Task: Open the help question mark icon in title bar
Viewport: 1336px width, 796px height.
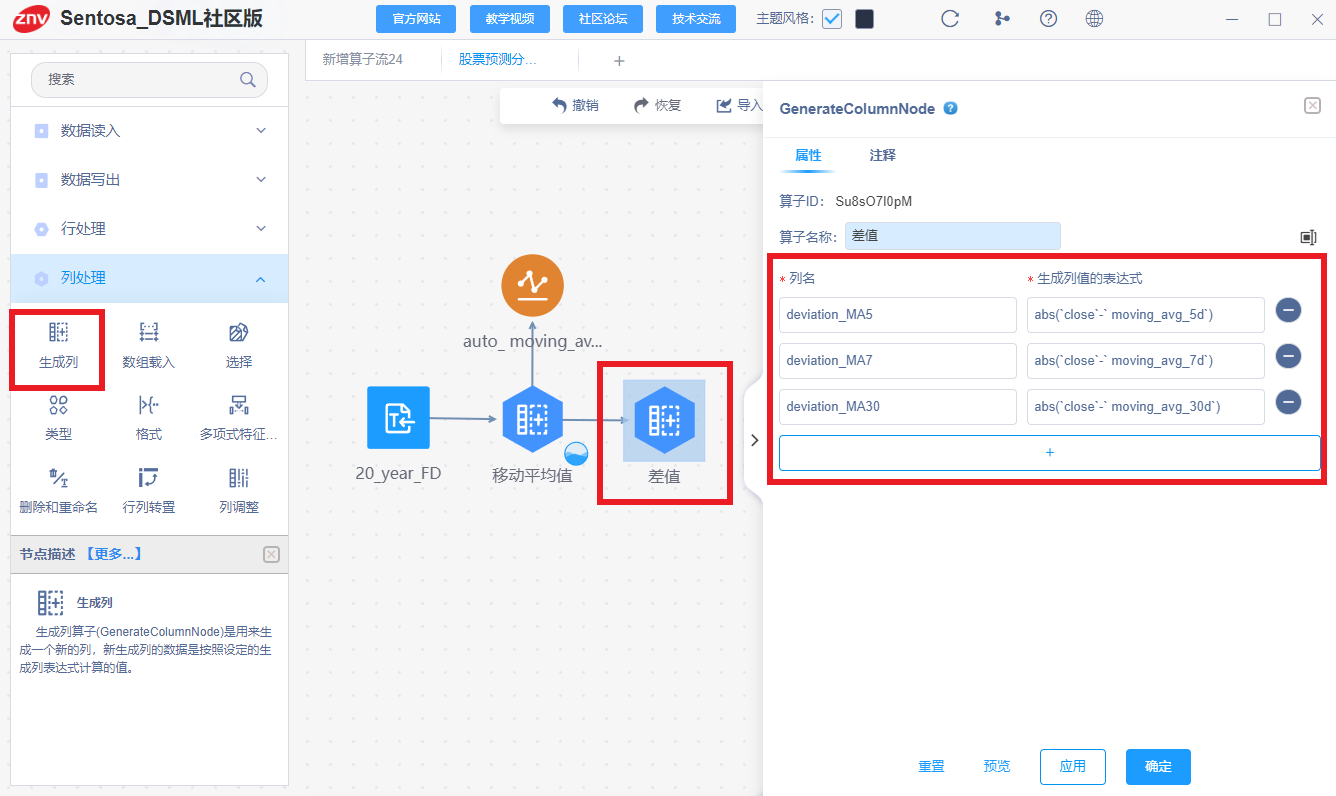Action: (x=1048, y=19)
